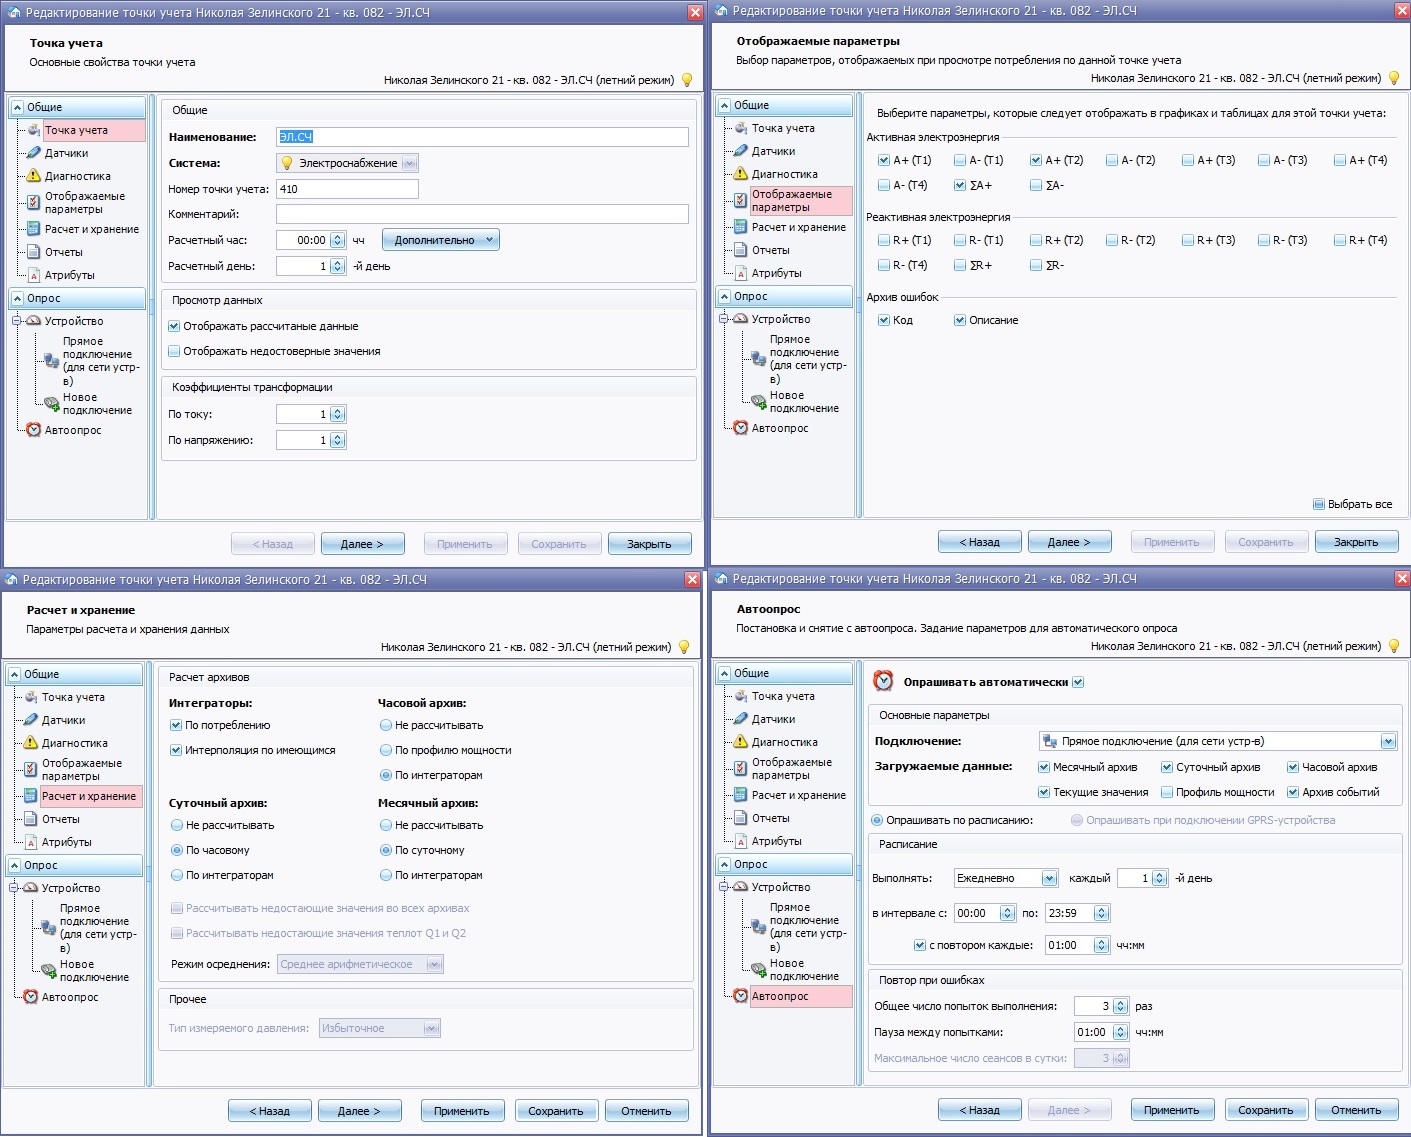Open the Дополнительно dropdown button
This screenshot has height=1137, width=1411.
coord(440,240)
